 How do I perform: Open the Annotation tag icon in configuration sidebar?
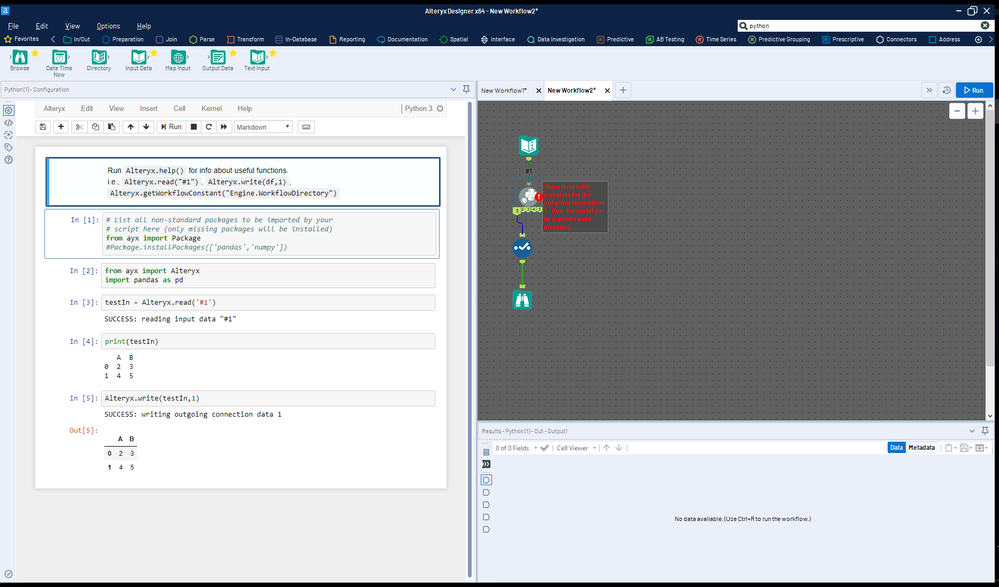tap(8, 147)
